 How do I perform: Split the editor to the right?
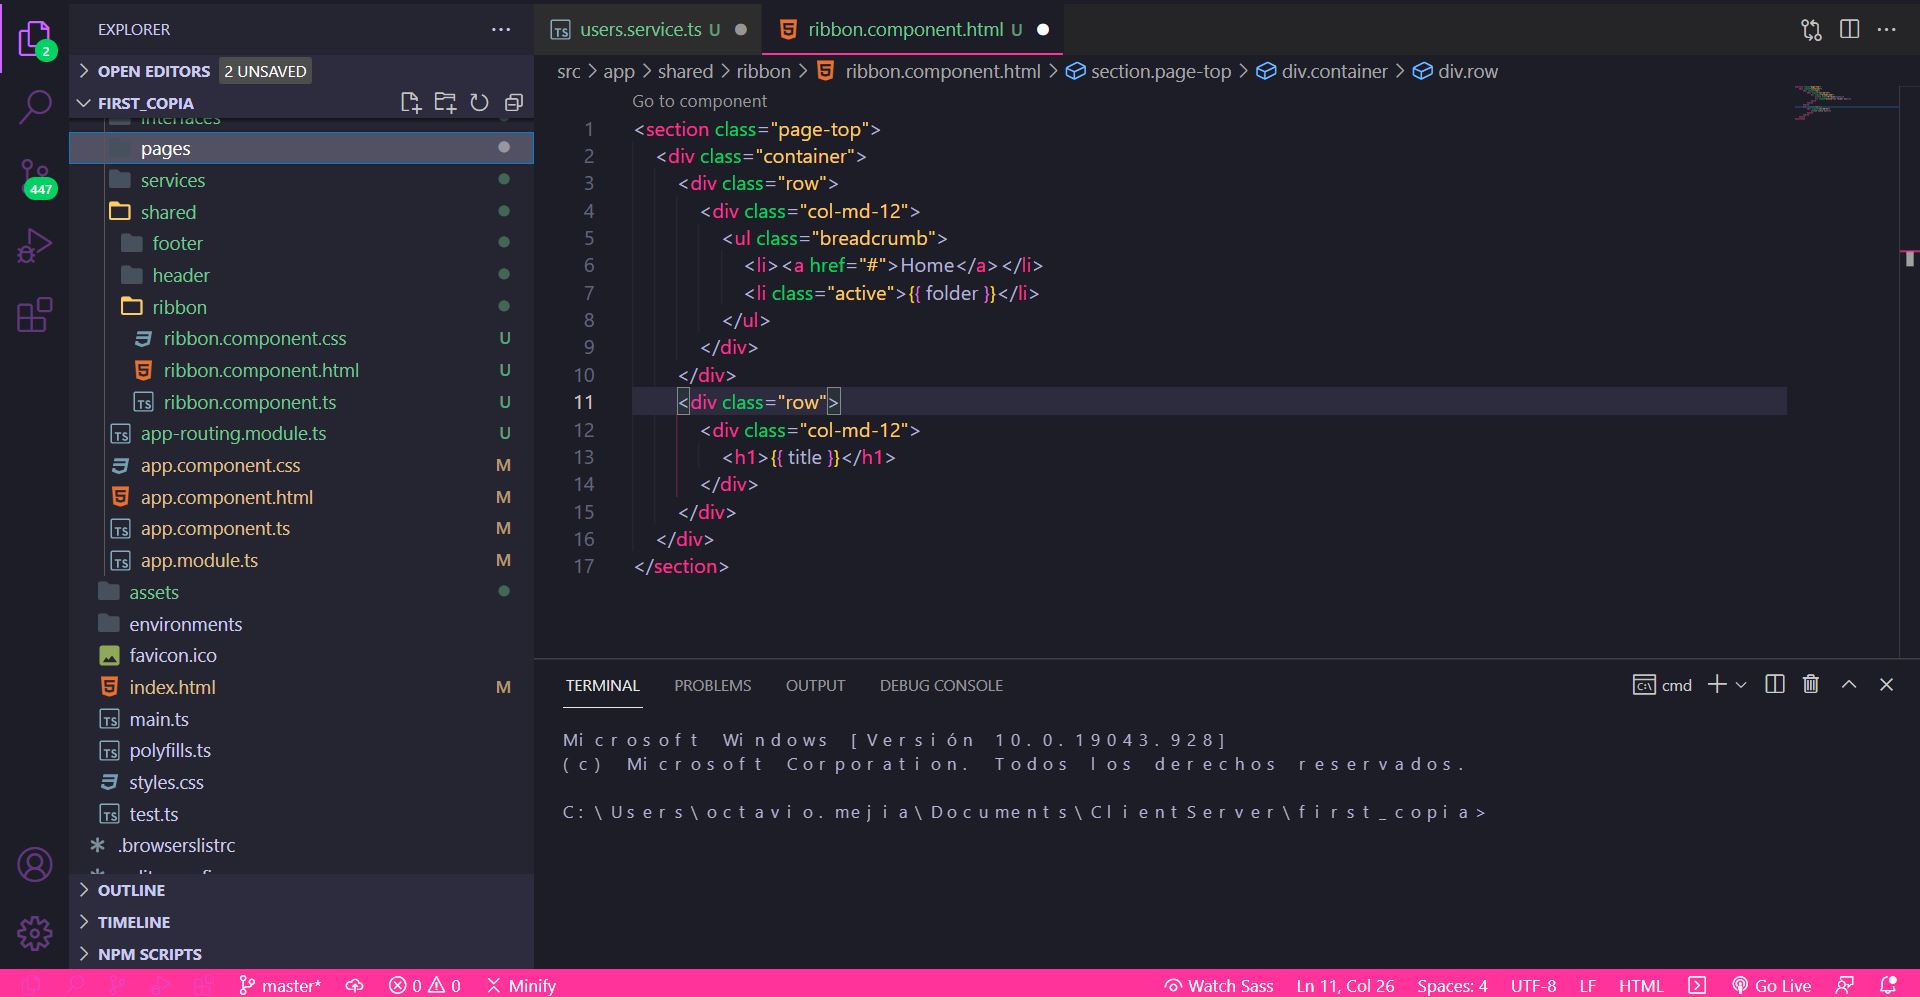[1849, 29]
